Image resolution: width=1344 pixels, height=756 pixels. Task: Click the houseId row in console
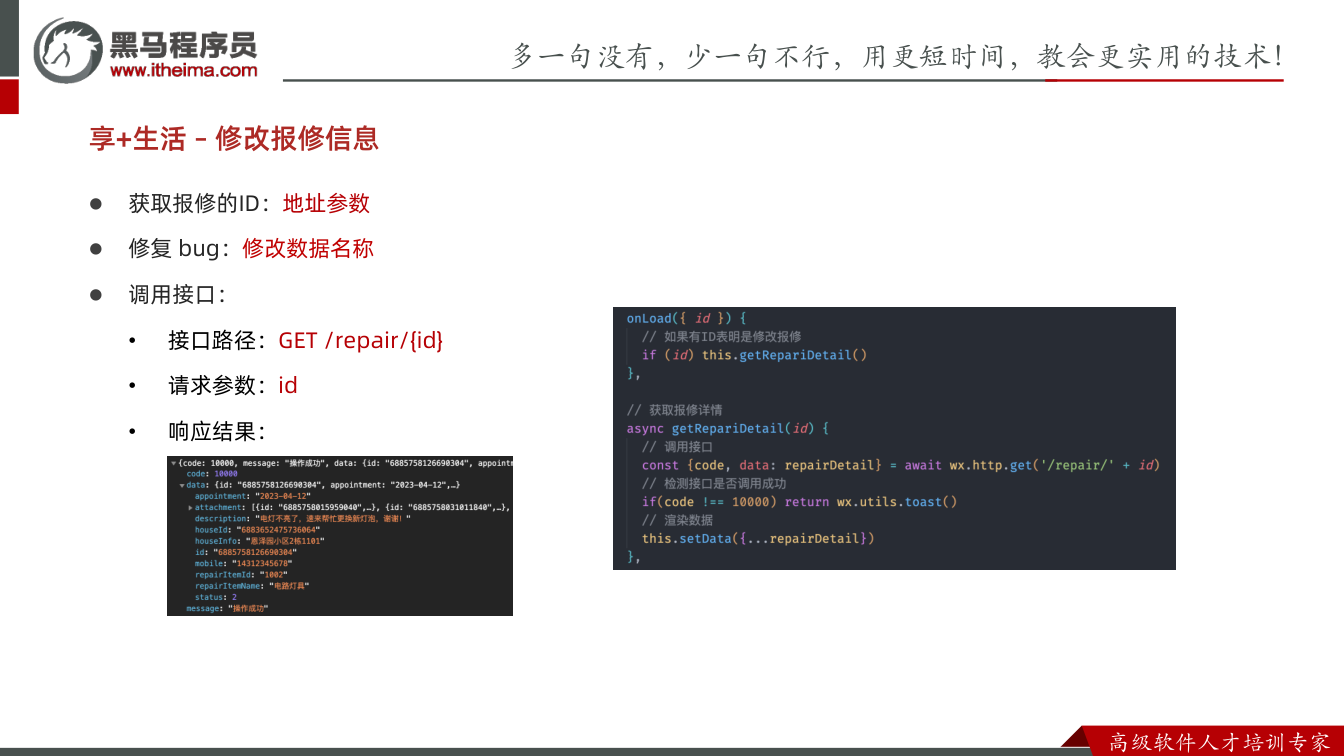click(x=257, y=530)
